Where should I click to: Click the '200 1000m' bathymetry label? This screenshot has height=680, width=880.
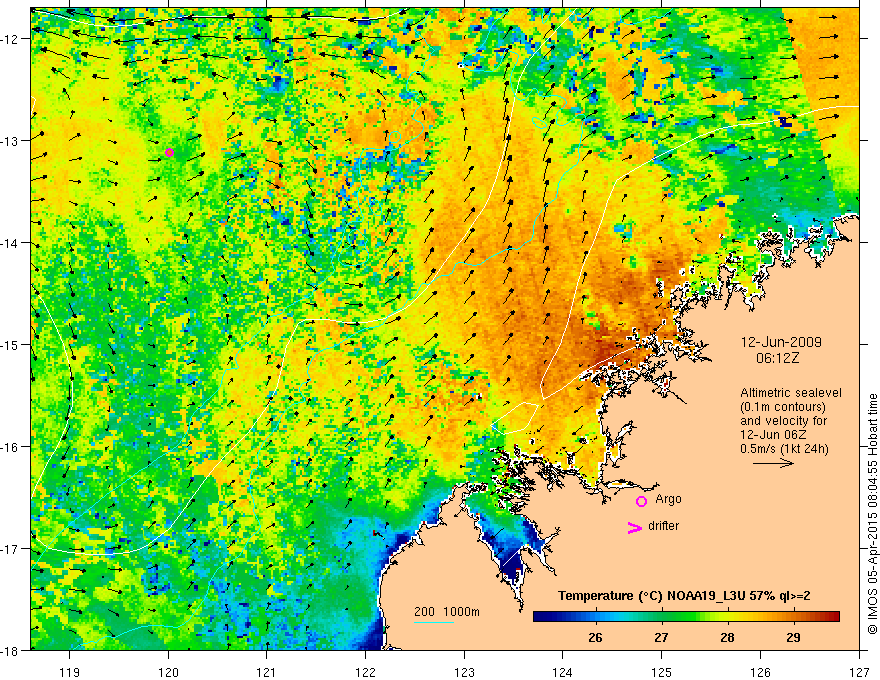pyautogui.click(x=447, y=612)
